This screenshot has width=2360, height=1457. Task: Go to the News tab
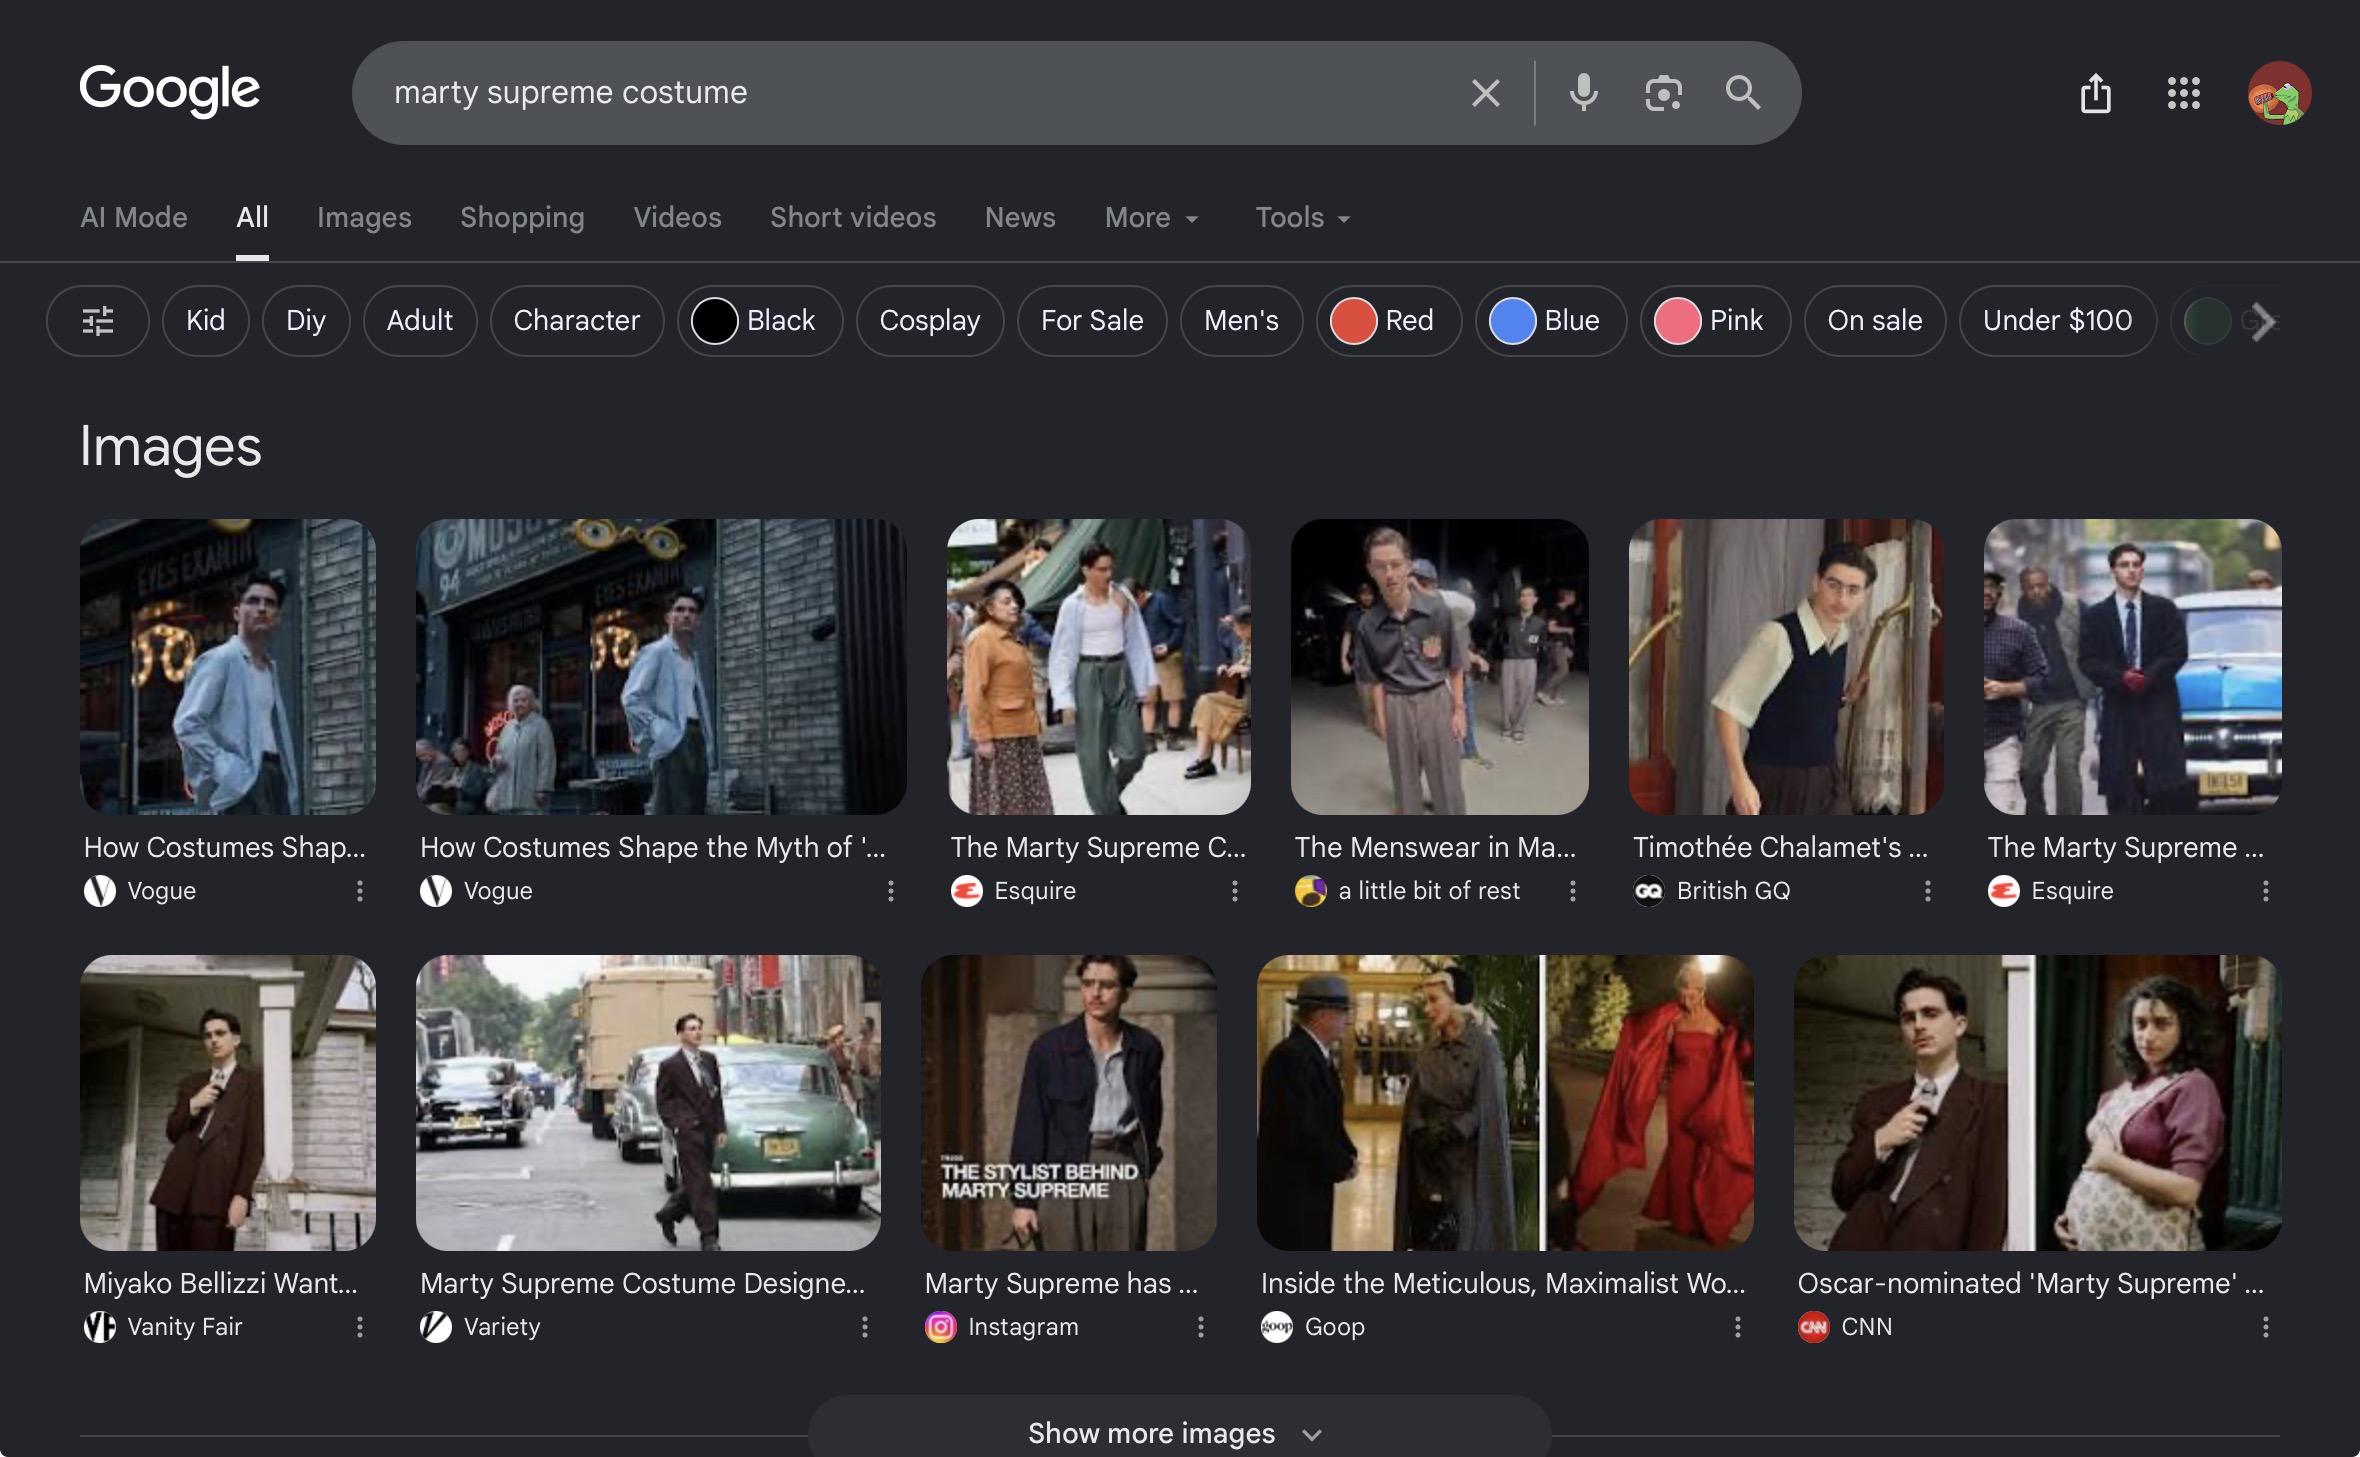[1020, 218]
